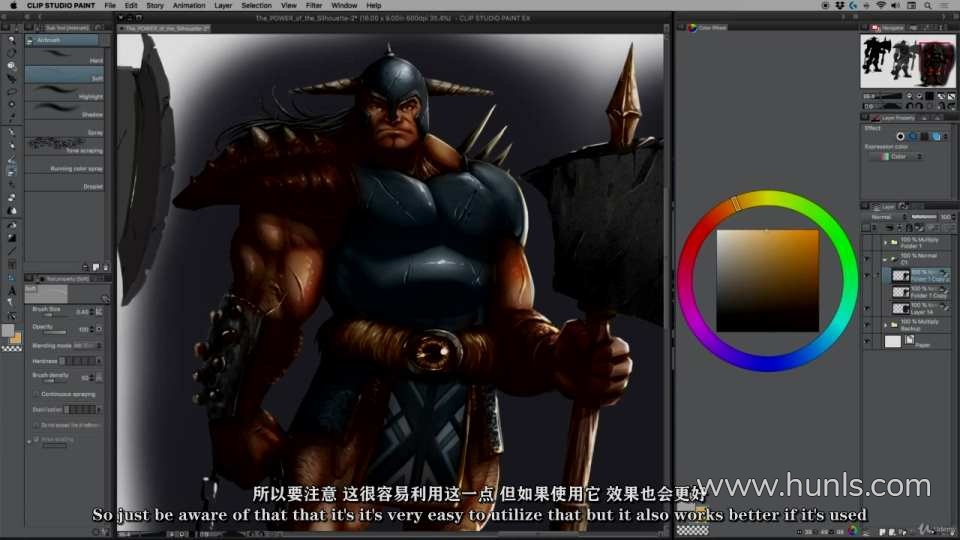Choose the Tone scraping sub tool
This screenshot has height=540, width=960.
64,146
